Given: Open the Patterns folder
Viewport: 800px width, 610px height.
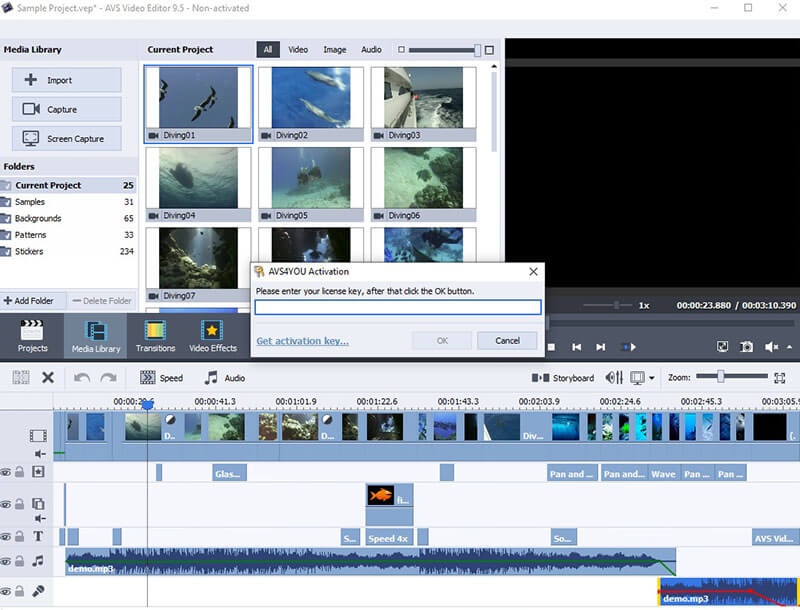Looking at the screenshot, I should click(68, 235).
